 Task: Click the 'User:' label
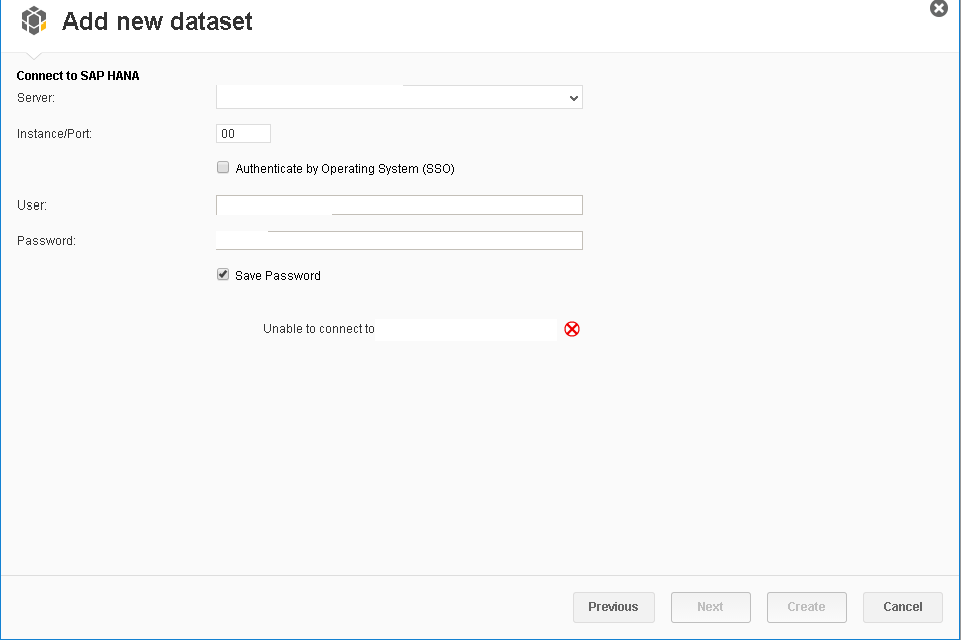(32, 205)
